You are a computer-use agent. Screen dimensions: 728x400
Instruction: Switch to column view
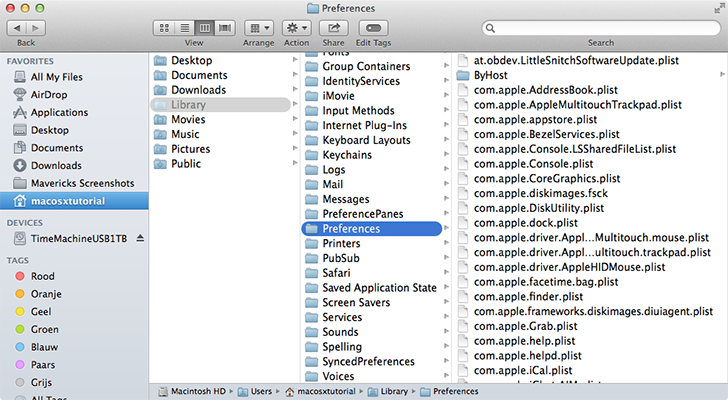[205, 28]
